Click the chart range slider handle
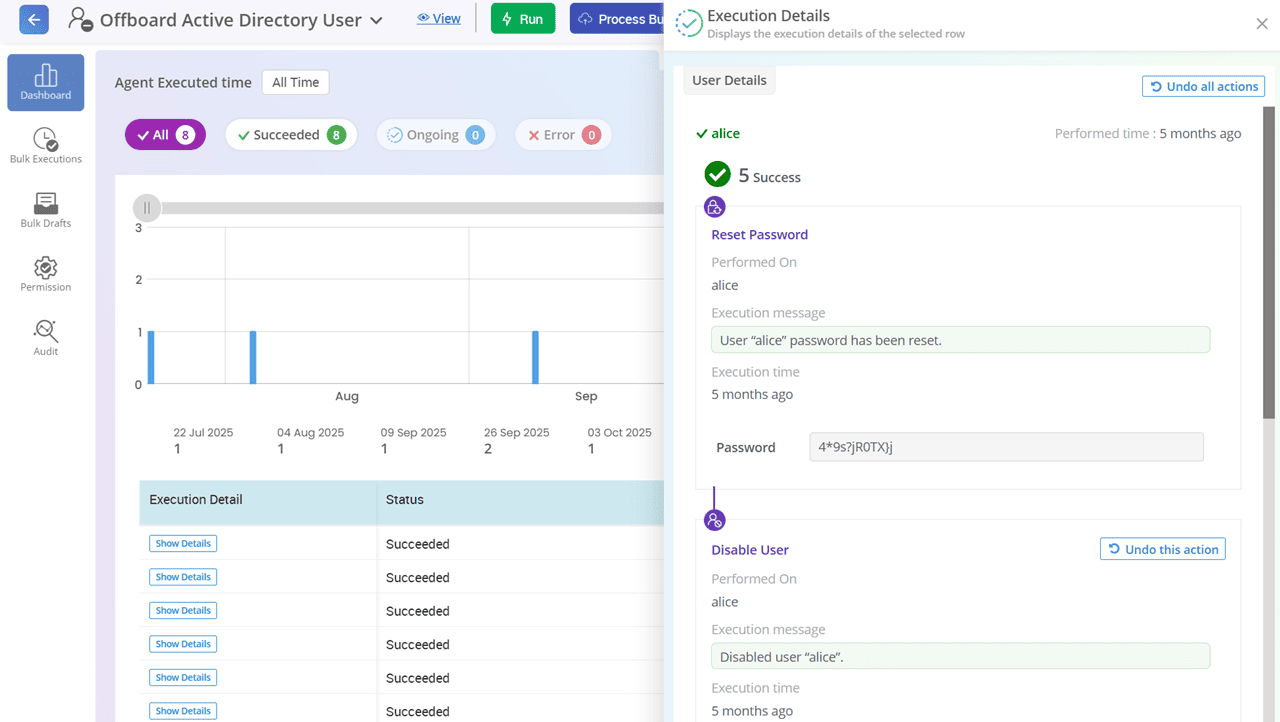The width and height of the screenshot is (1280, 722). (147, 208)
